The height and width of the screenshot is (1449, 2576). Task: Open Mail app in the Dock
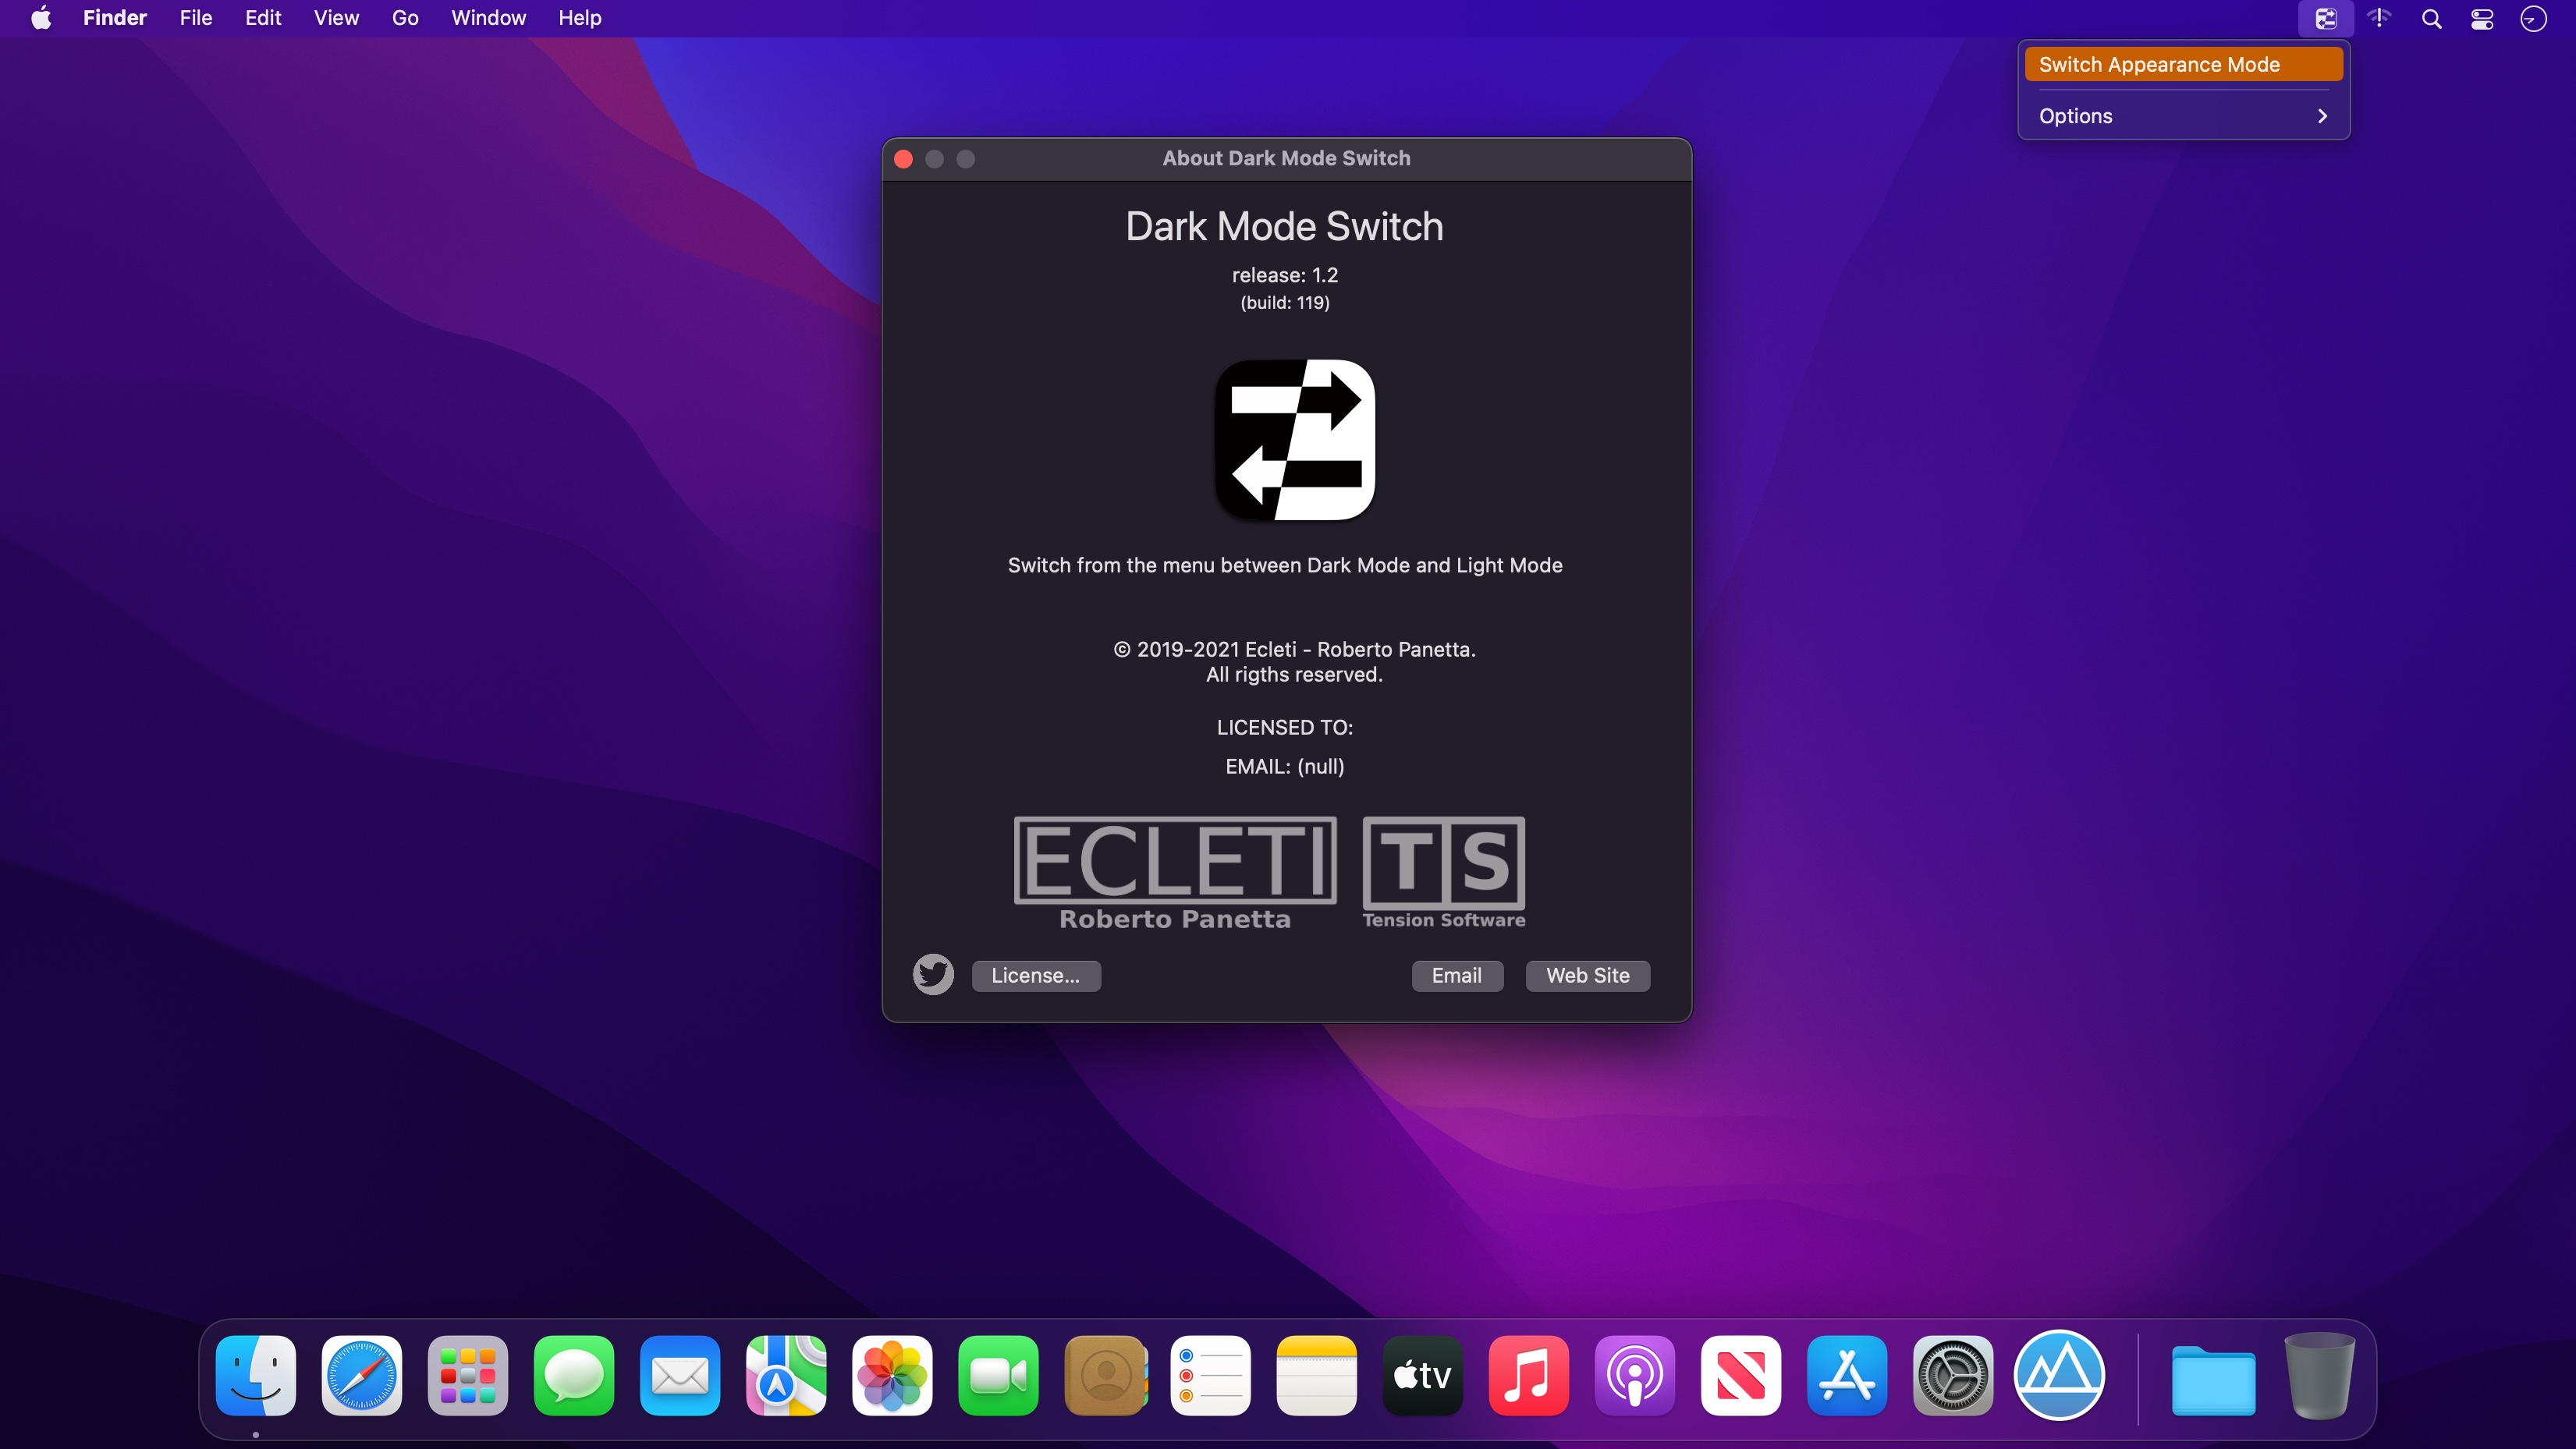click(680, 1376)
